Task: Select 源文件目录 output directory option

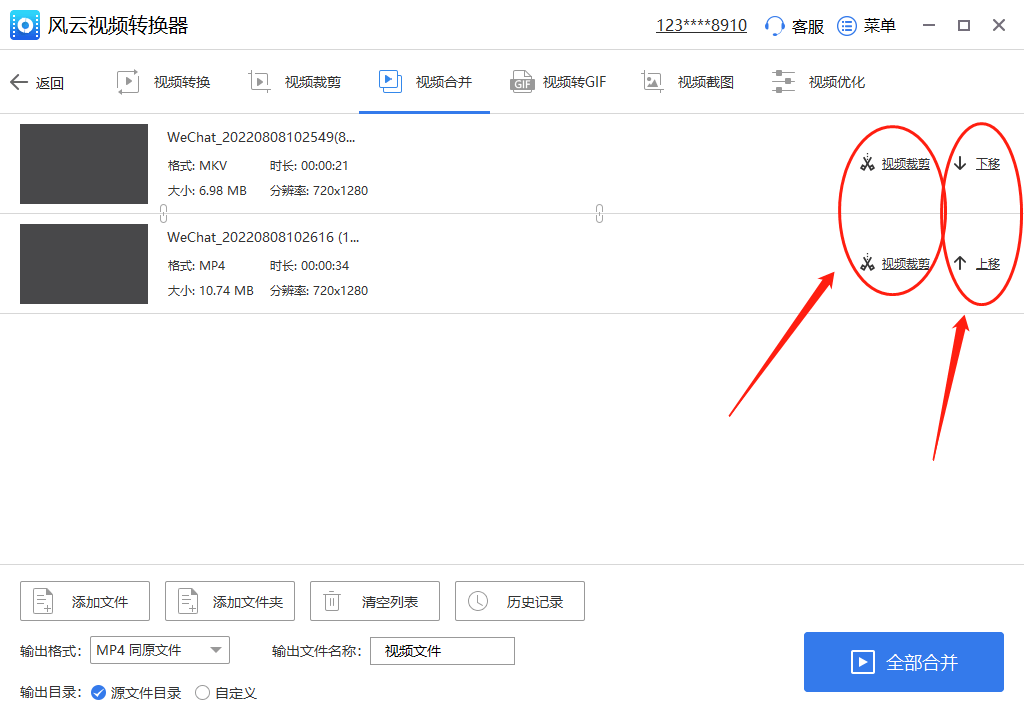Action: (x=98, y=693)
